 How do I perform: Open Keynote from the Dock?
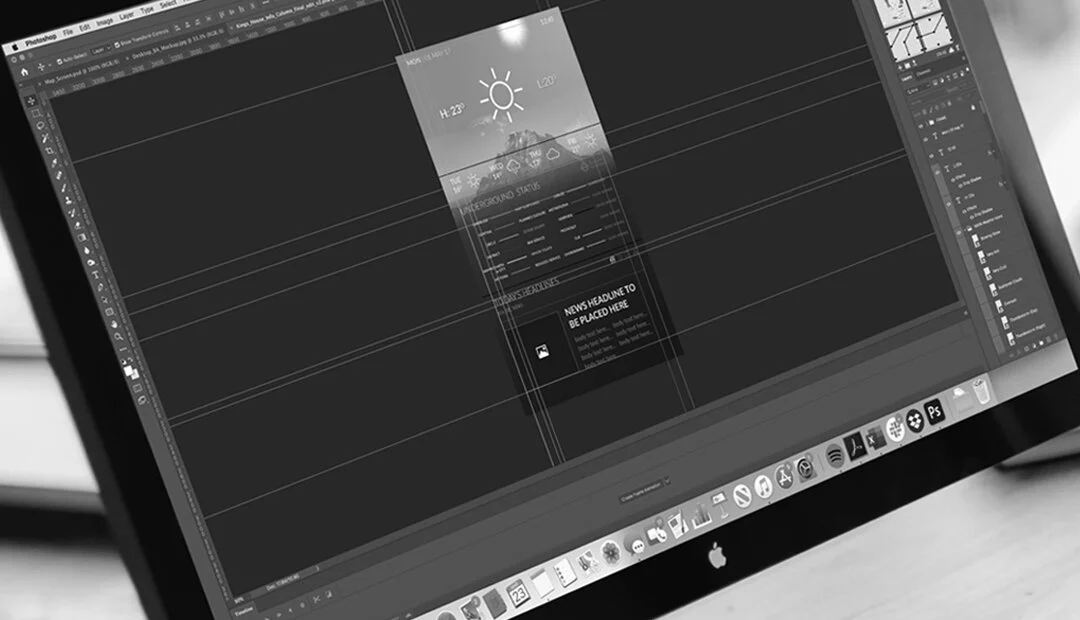point(720,505)
